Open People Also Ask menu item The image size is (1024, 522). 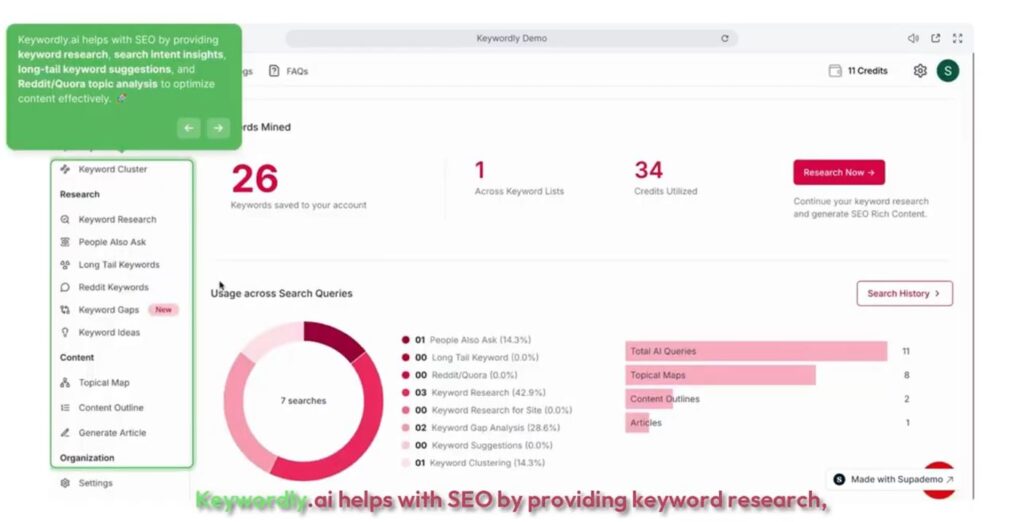coord(112,242)
